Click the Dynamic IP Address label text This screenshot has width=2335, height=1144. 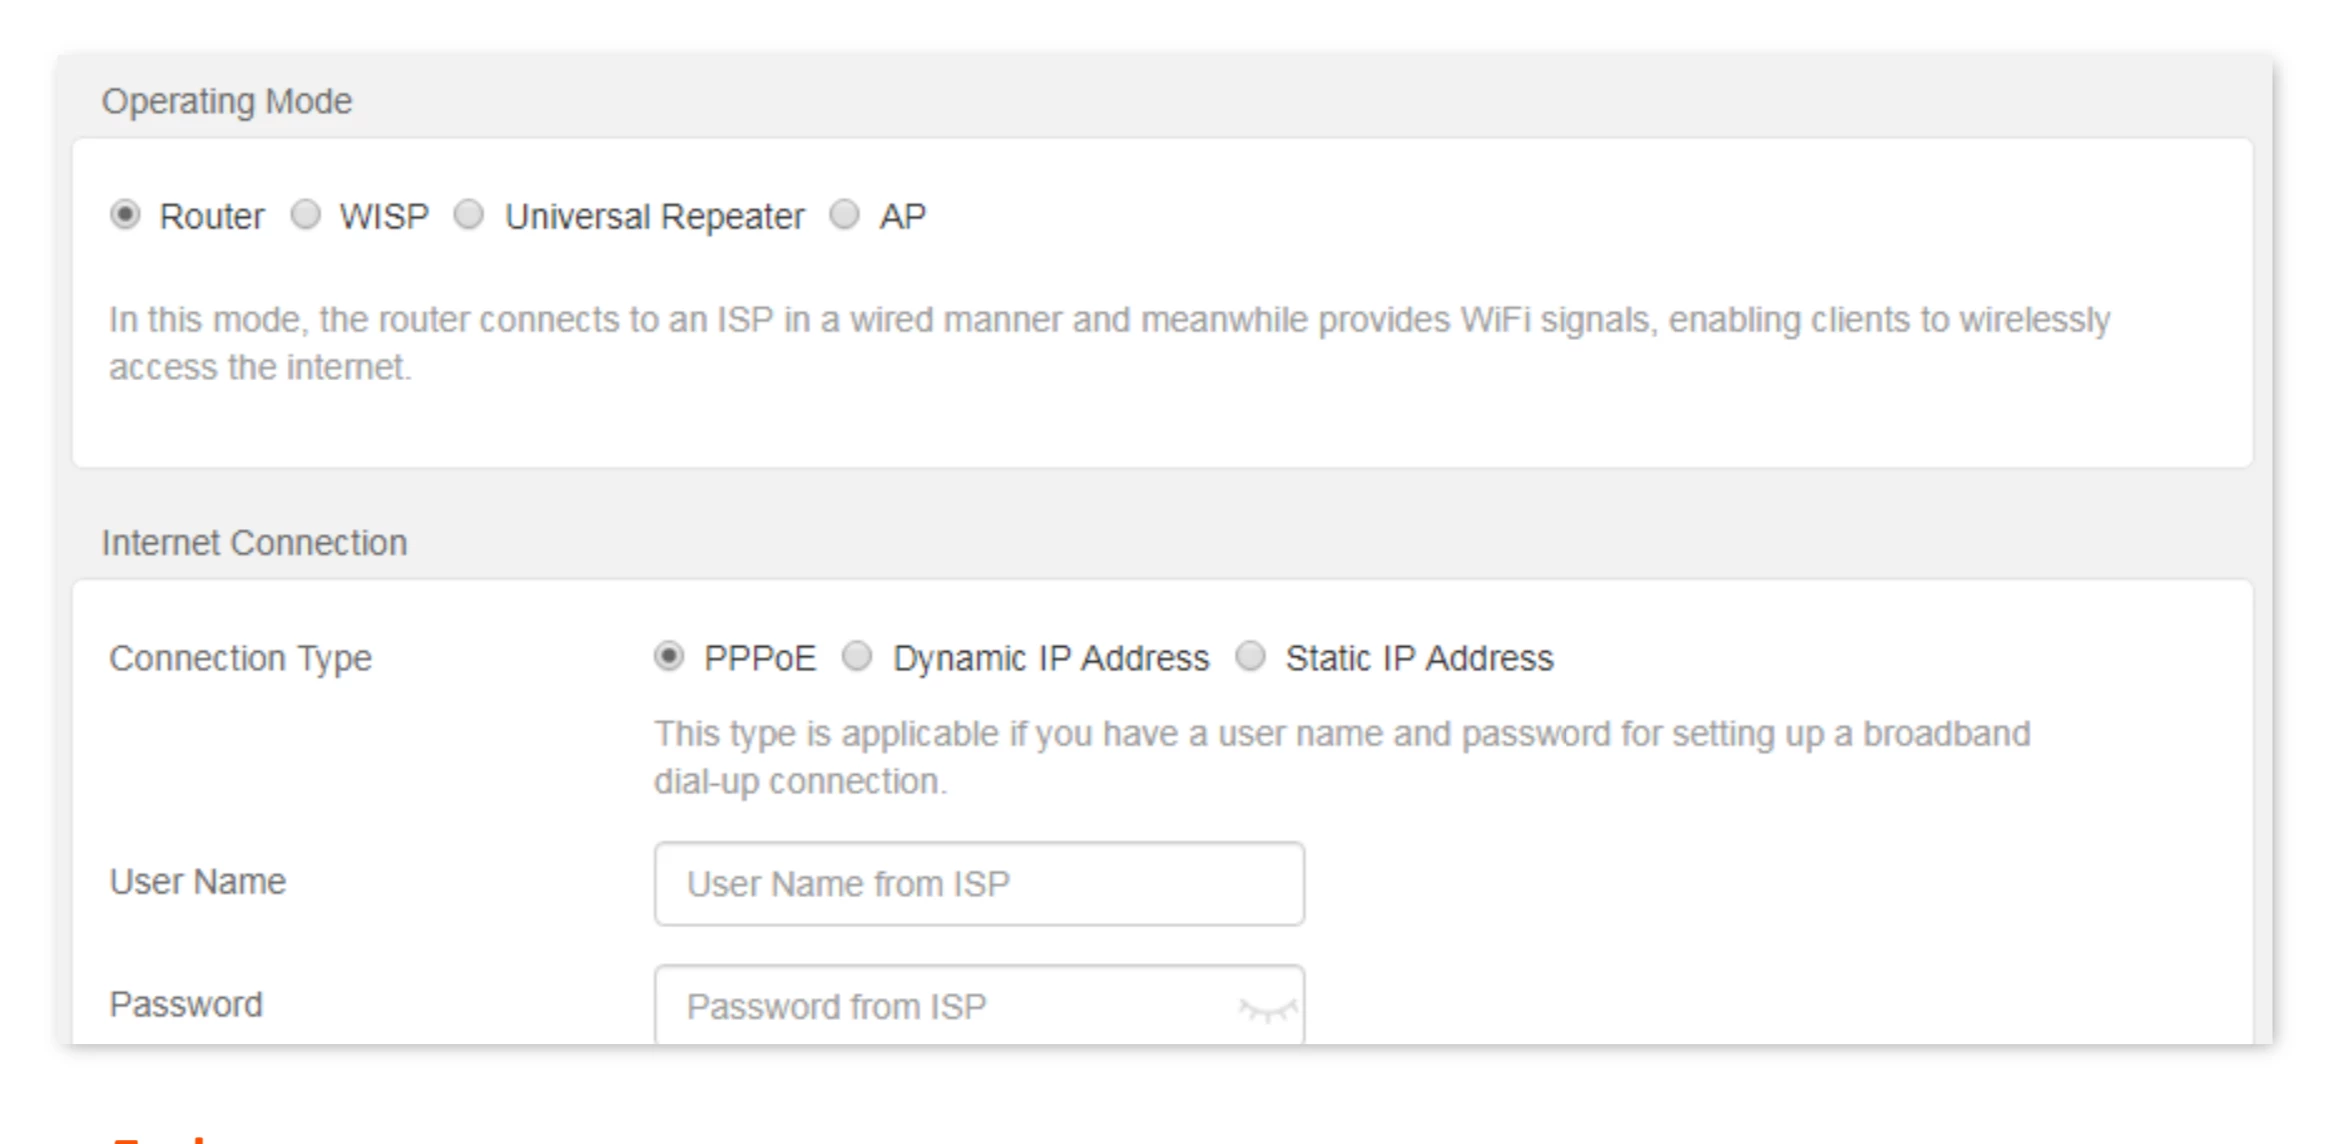tap(1050, 659)
